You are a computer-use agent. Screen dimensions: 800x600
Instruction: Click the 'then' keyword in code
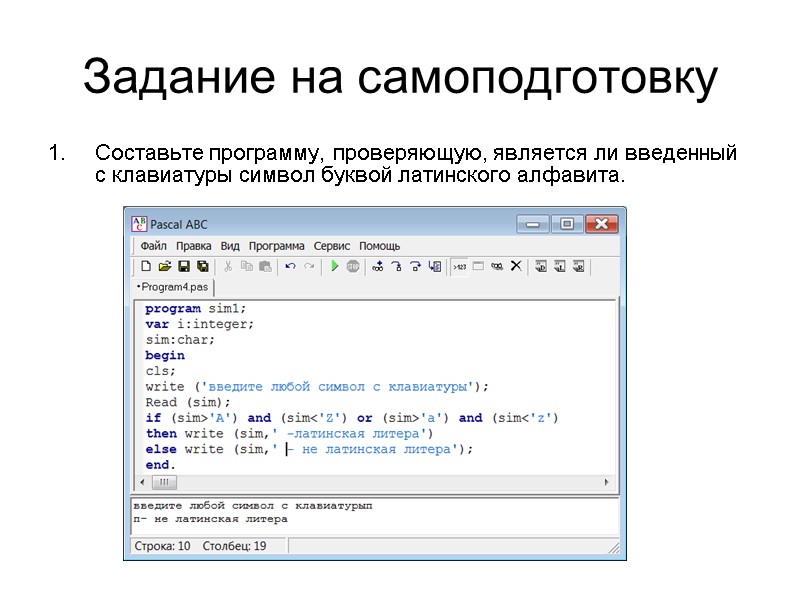point(161,434)
